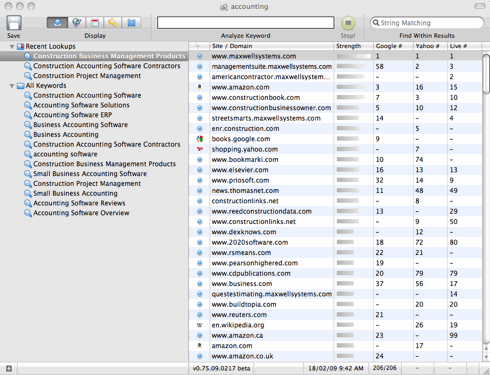
Task: Click the results vertical scrollbar thumb
Action: coord(486,74)
